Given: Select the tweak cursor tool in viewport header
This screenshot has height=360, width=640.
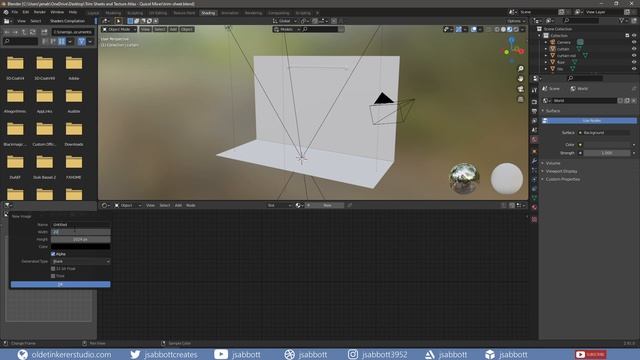Looking at the screenshot, I should click(118, 21).
